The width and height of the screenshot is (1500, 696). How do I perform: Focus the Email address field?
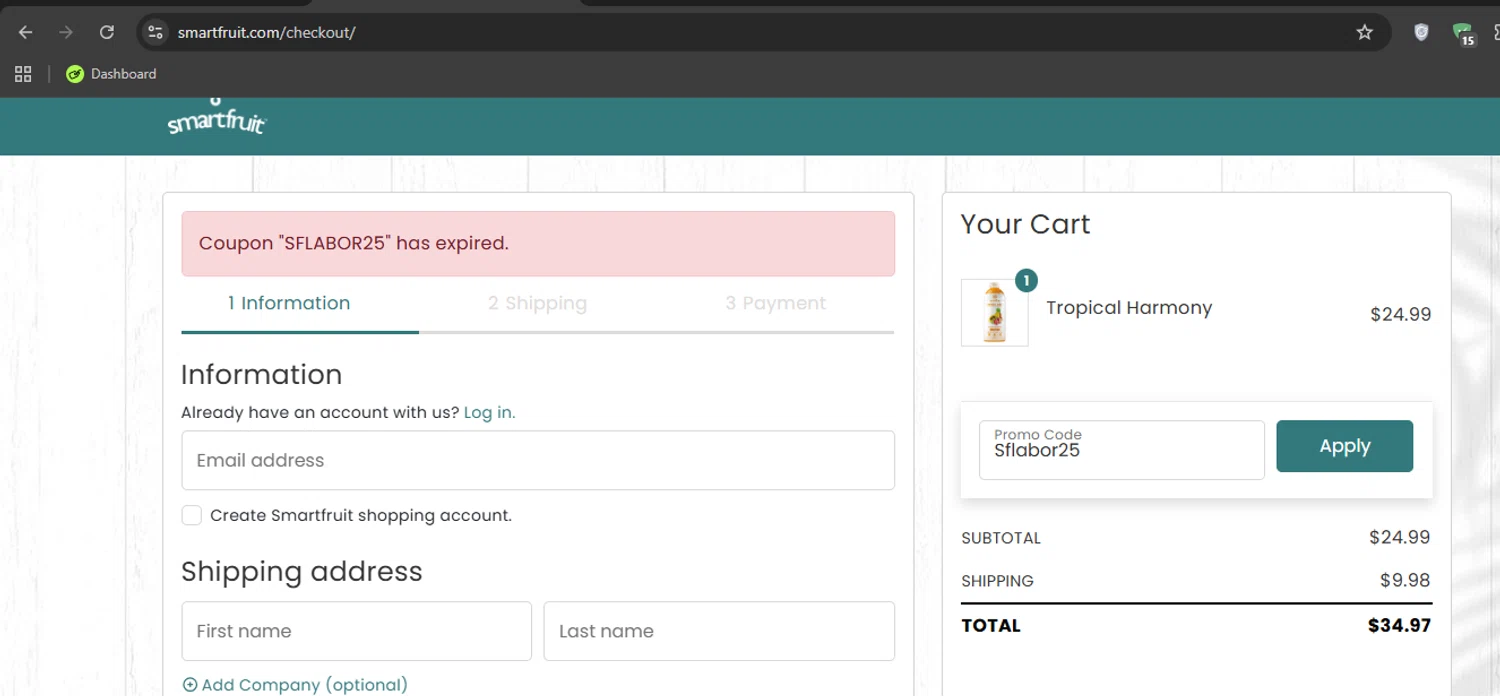point(538,460)
